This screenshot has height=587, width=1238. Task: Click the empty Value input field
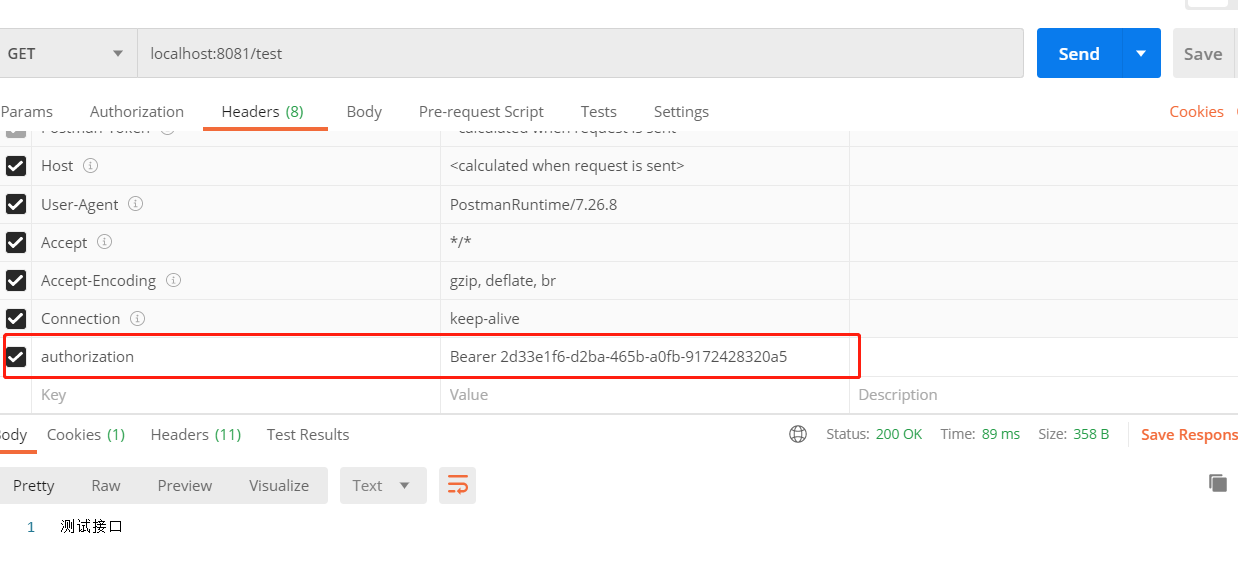coord(645,395)
